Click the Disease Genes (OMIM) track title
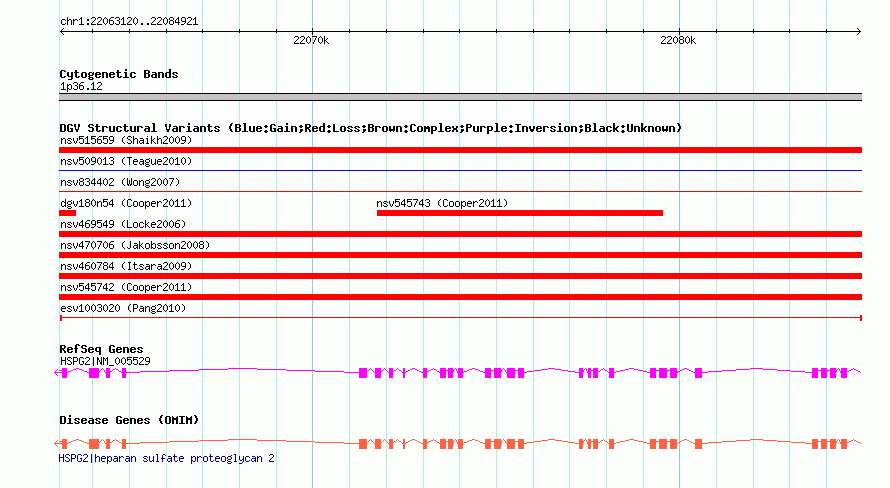Screen dimensions: 890x488 [129, 420]
